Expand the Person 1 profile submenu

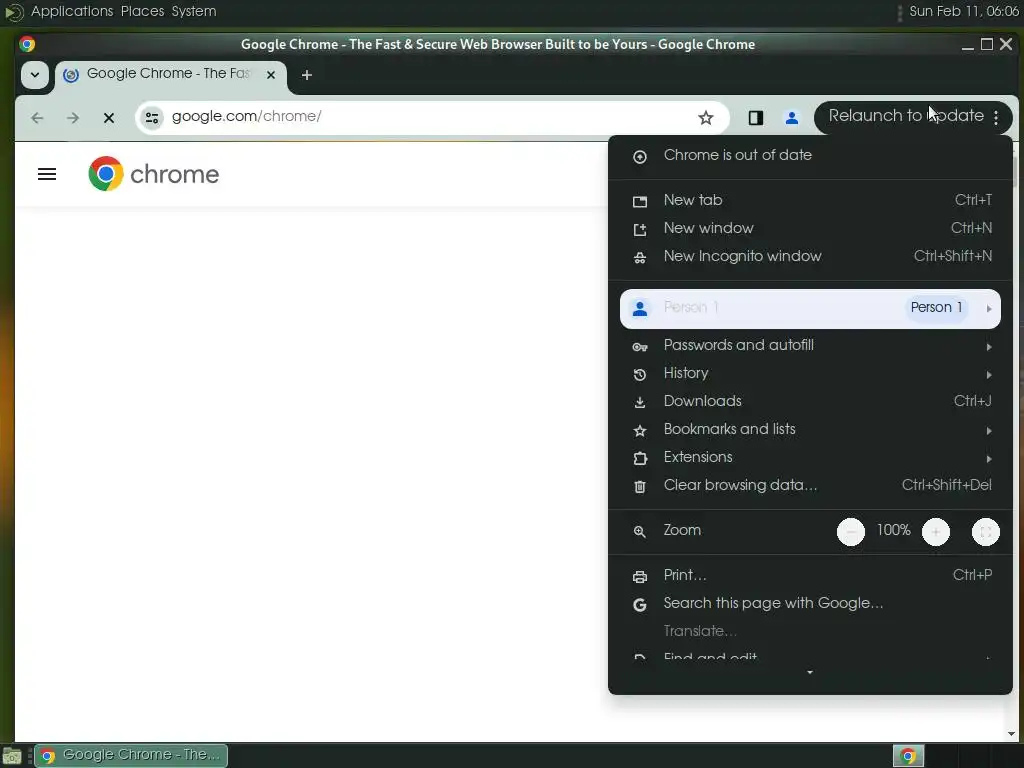pyautogui.click(x=810, y=308)
